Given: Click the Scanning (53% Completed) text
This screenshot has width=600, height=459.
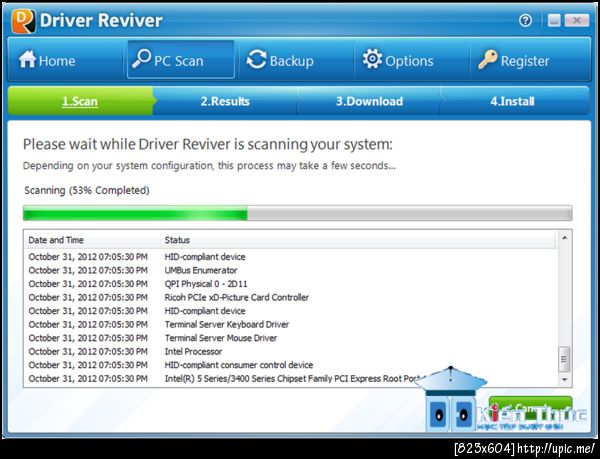Looking at the screenshot, I should coord(87,190).
